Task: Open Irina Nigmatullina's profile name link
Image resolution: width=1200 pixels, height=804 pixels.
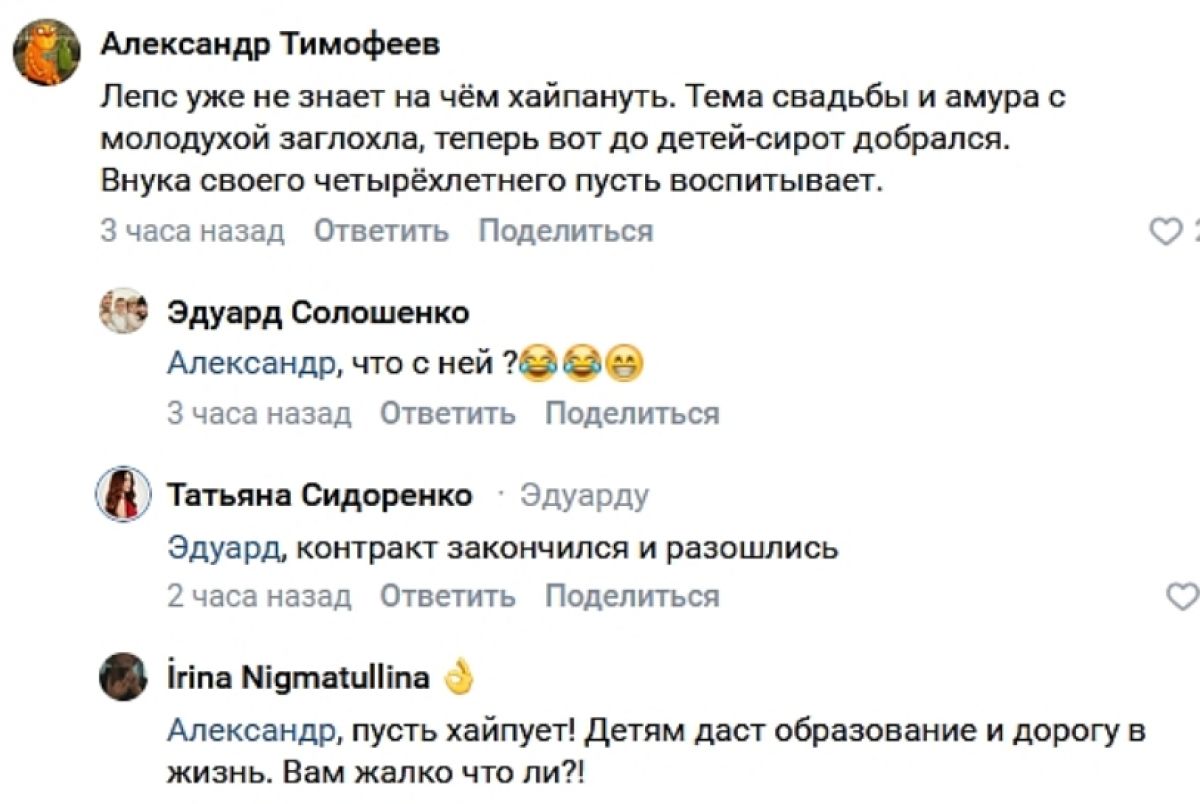Action: [298, 678]
